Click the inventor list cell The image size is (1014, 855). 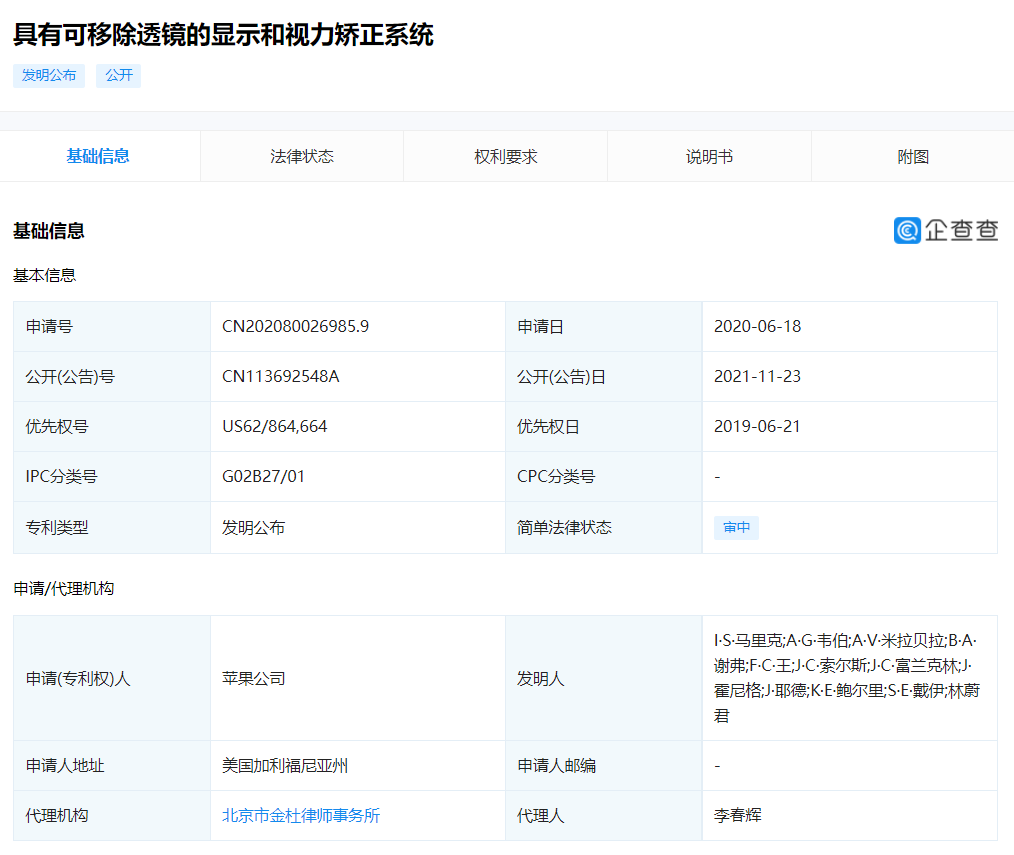850,679
